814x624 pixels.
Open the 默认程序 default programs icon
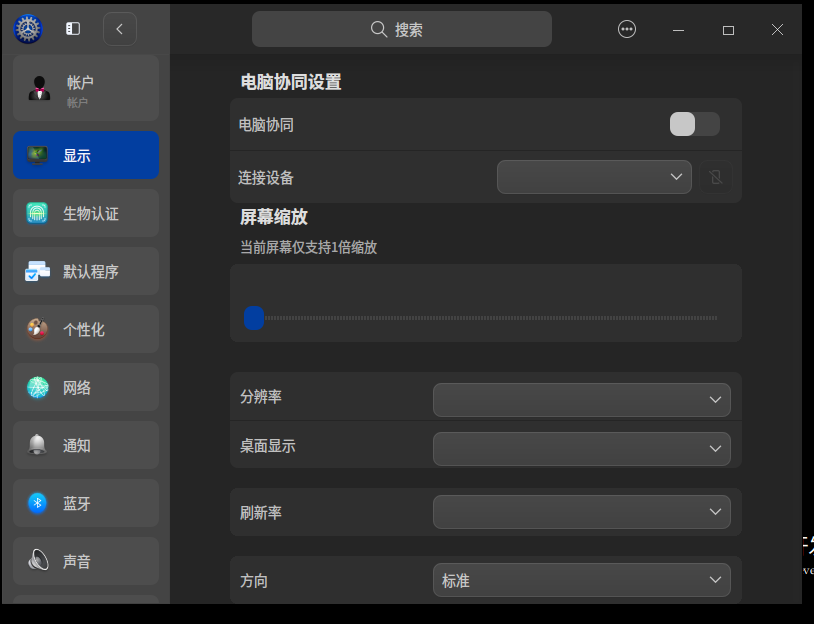(36, 270)
